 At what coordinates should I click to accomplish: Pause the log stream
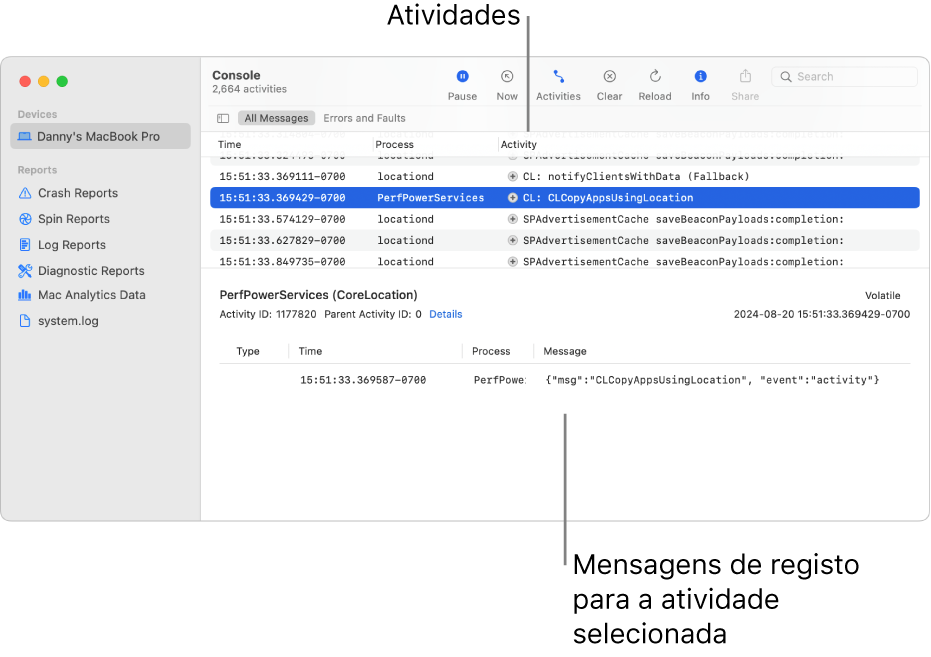462,85
